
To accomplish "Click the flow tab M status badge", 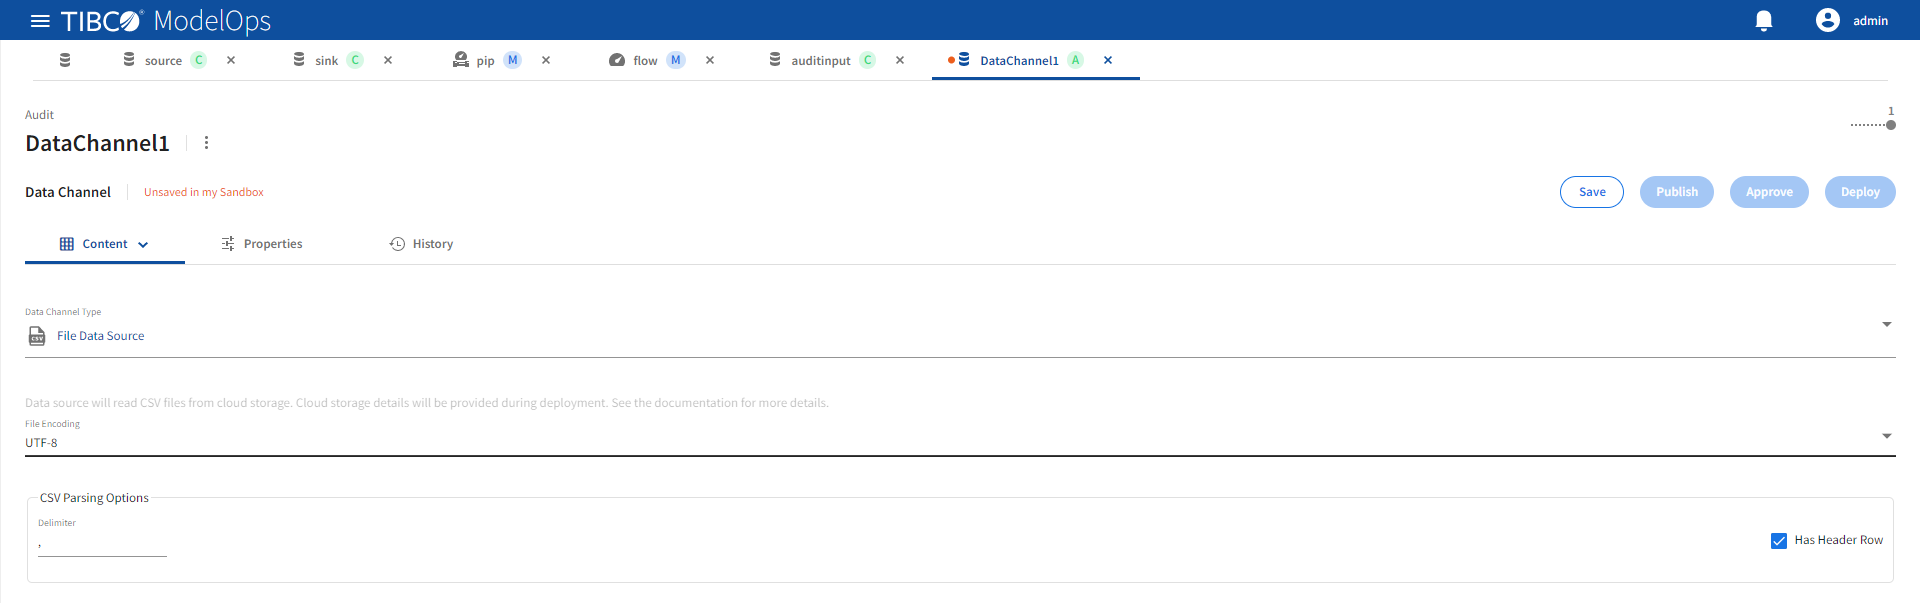I will point(676,60).
